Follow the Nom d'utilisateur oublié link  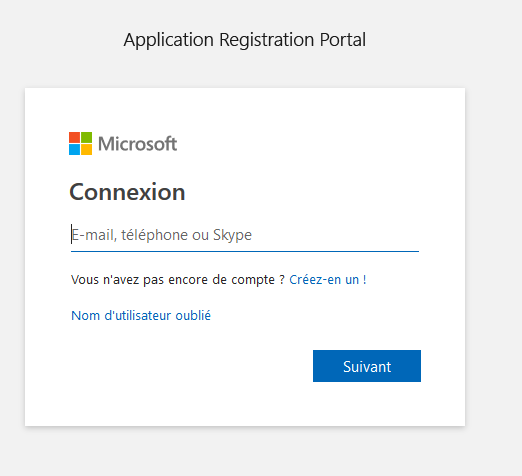[141, 315]
